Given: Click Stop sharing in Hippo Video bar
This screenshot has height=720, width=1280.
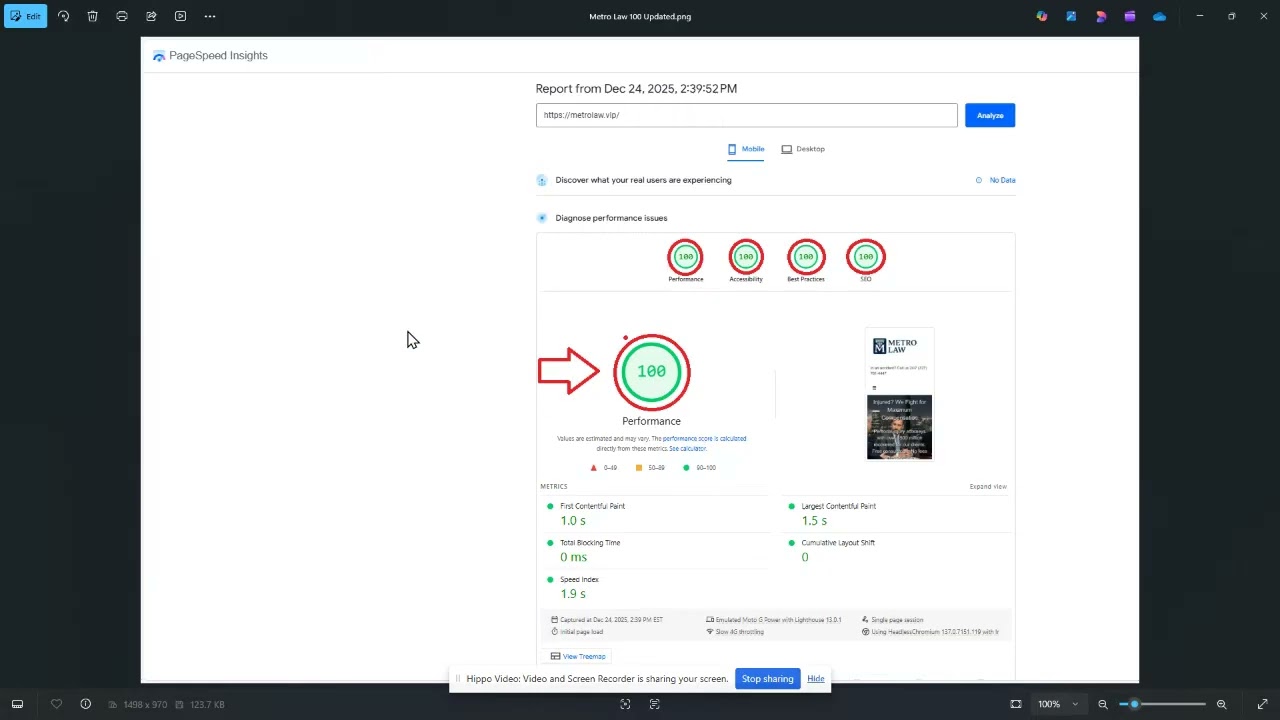Looking at the screenshot, I should (767, 679).
